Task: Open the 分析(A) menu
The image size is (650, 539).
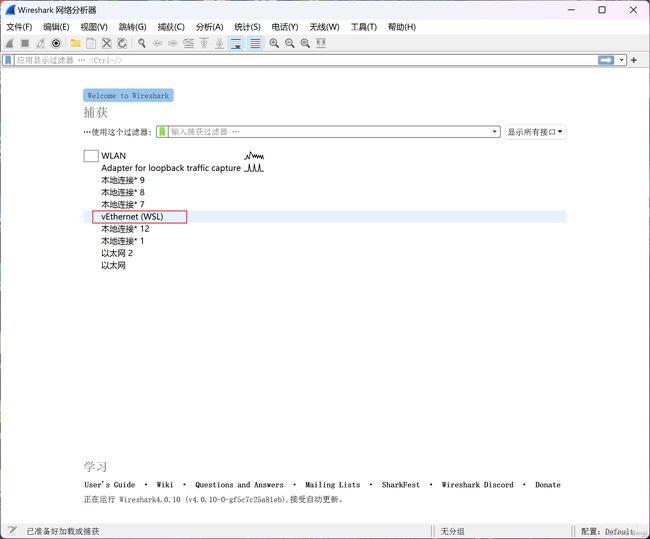Action: pos(210,27)
